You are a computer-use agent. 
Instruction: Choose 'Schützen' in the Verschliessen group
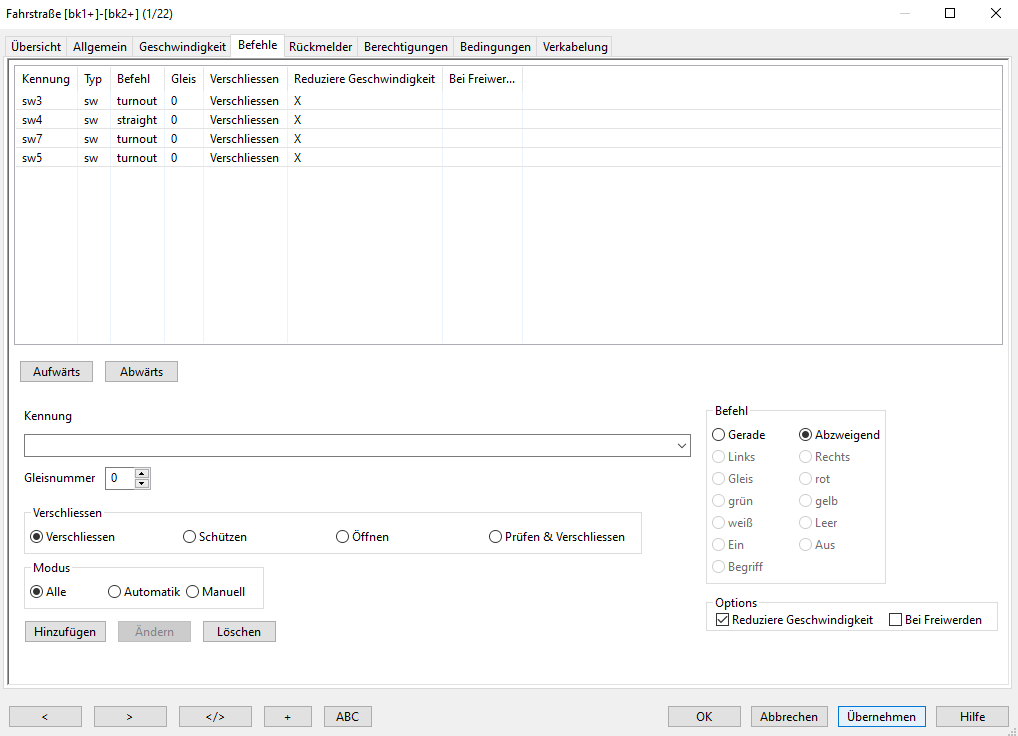(x=190, y=537)
